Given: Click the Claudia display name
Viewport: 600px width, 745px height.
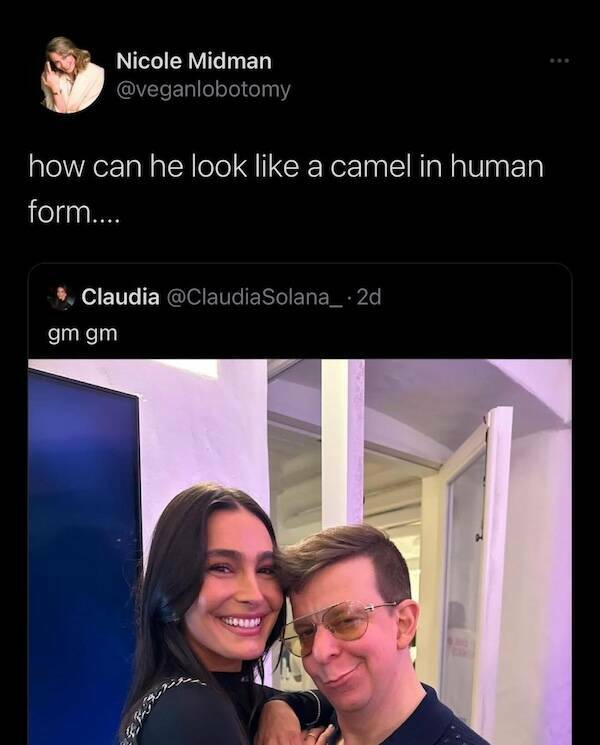Looking at the screenshot, I should pos(120,297).
